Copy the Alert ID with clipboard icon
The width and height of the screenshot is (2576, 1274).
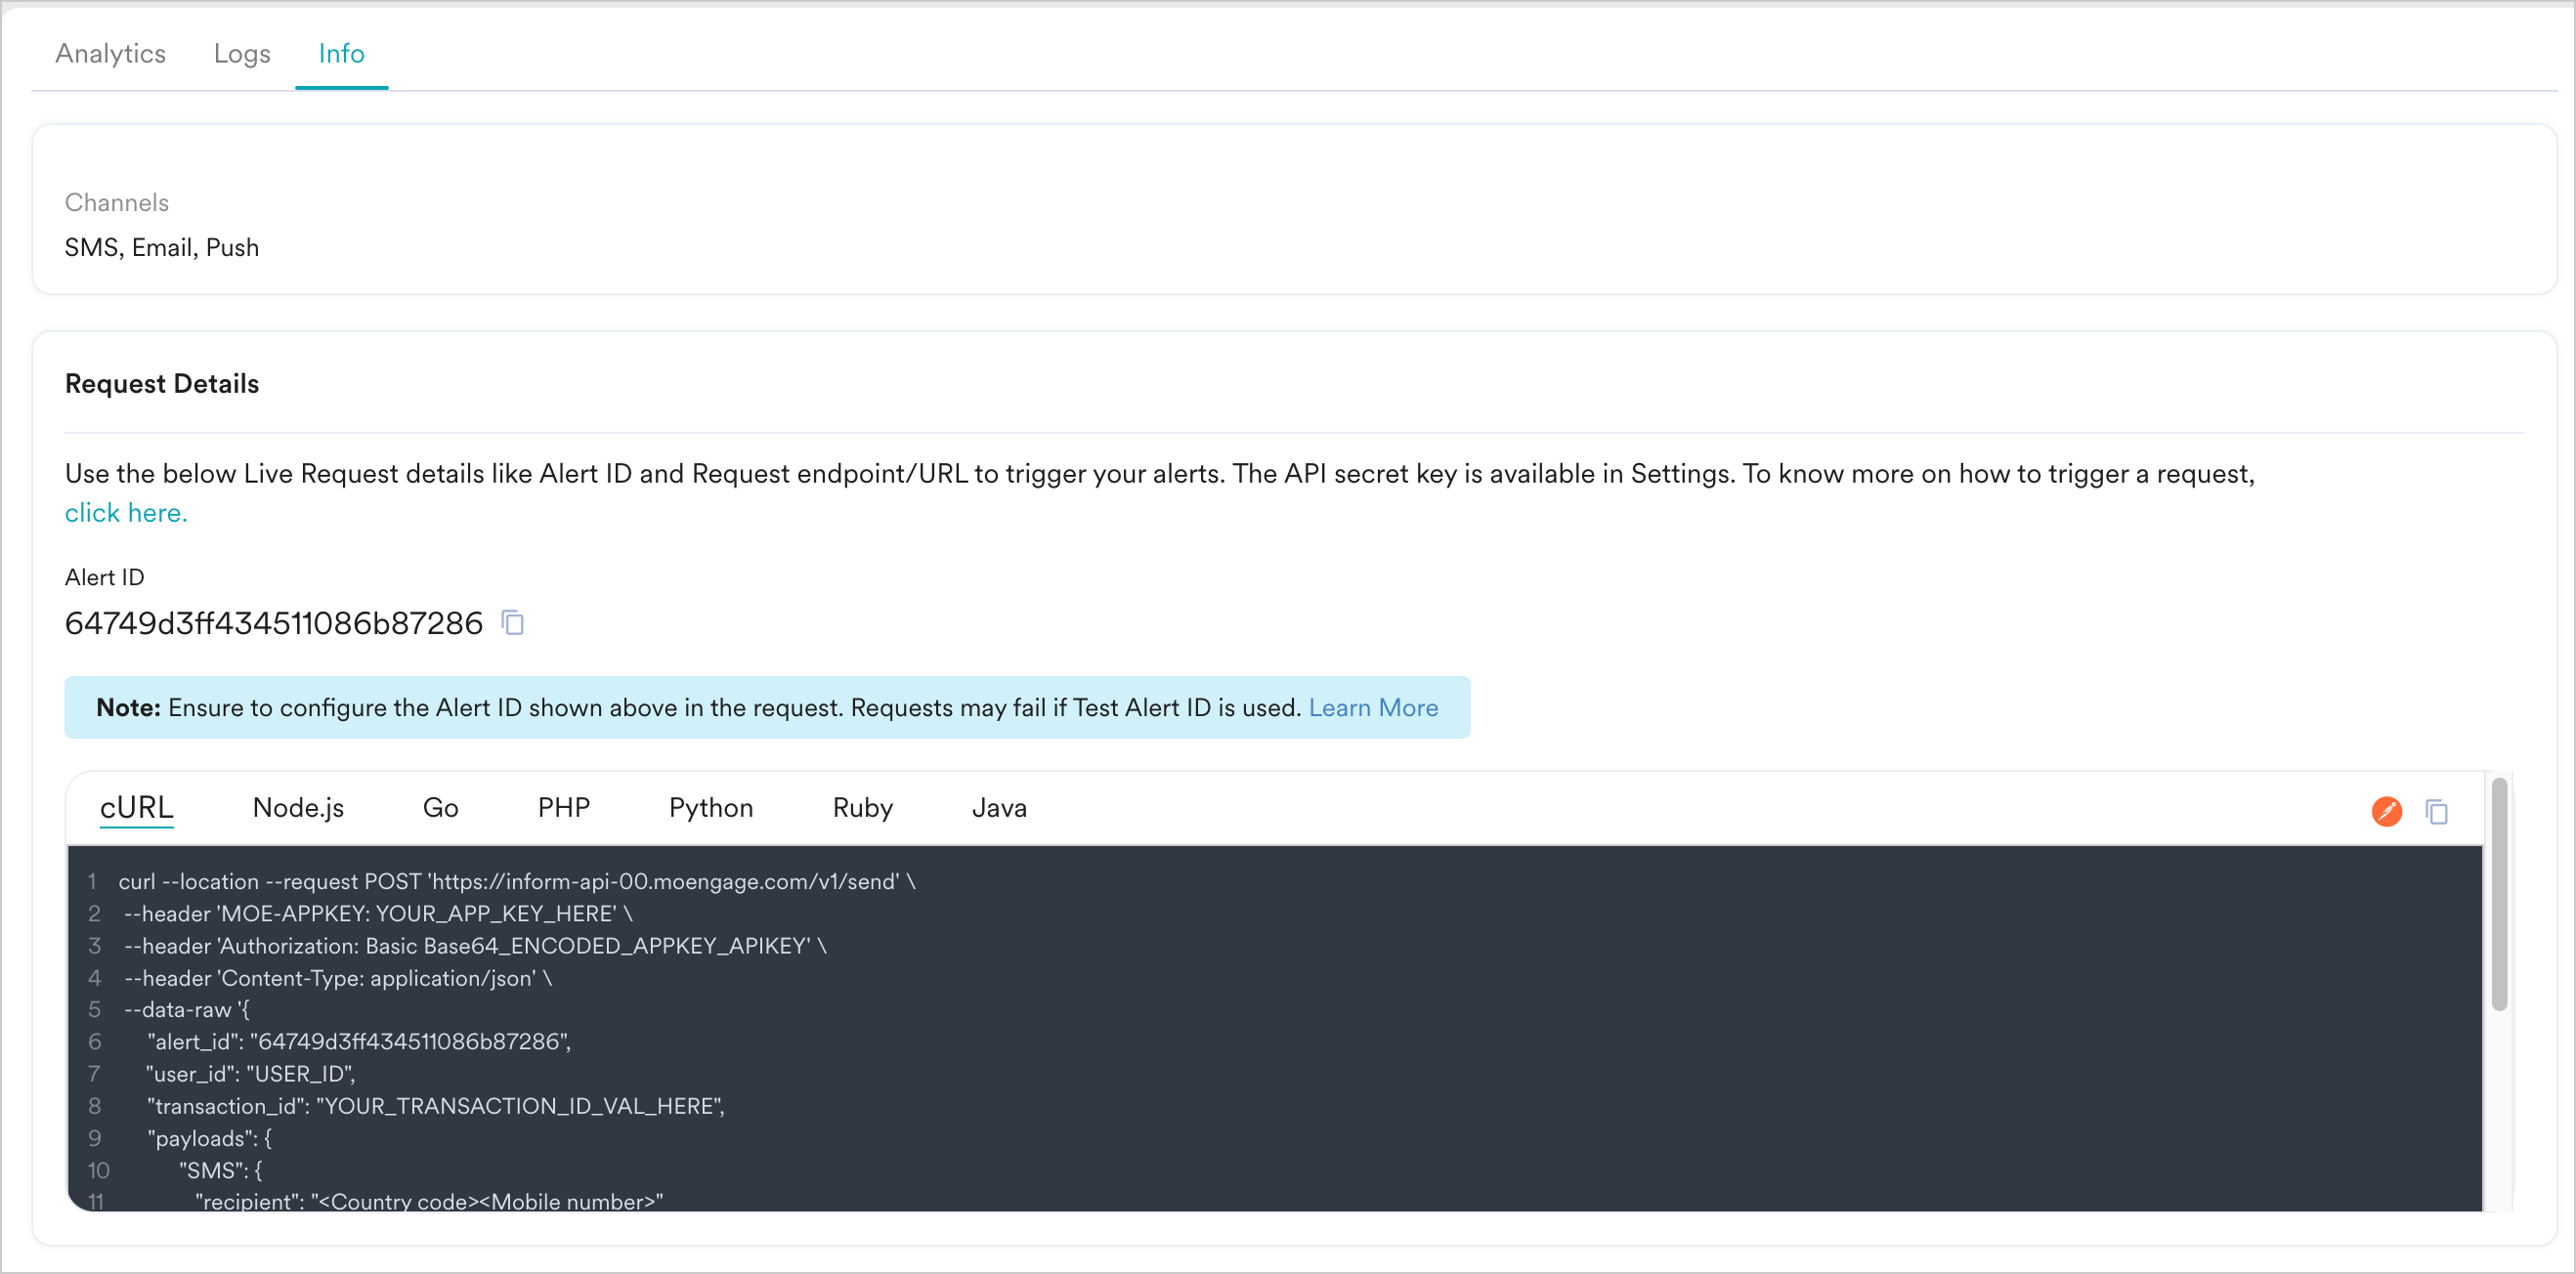coord(513,623)
